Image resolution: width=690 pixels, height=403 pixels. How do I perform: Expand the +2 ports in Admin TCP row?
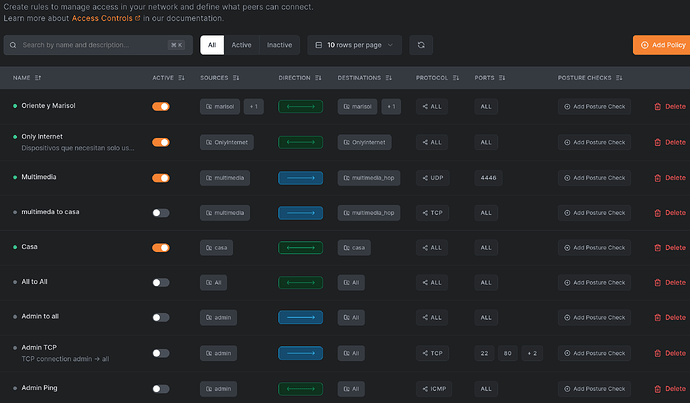click(x=530, y=353)
